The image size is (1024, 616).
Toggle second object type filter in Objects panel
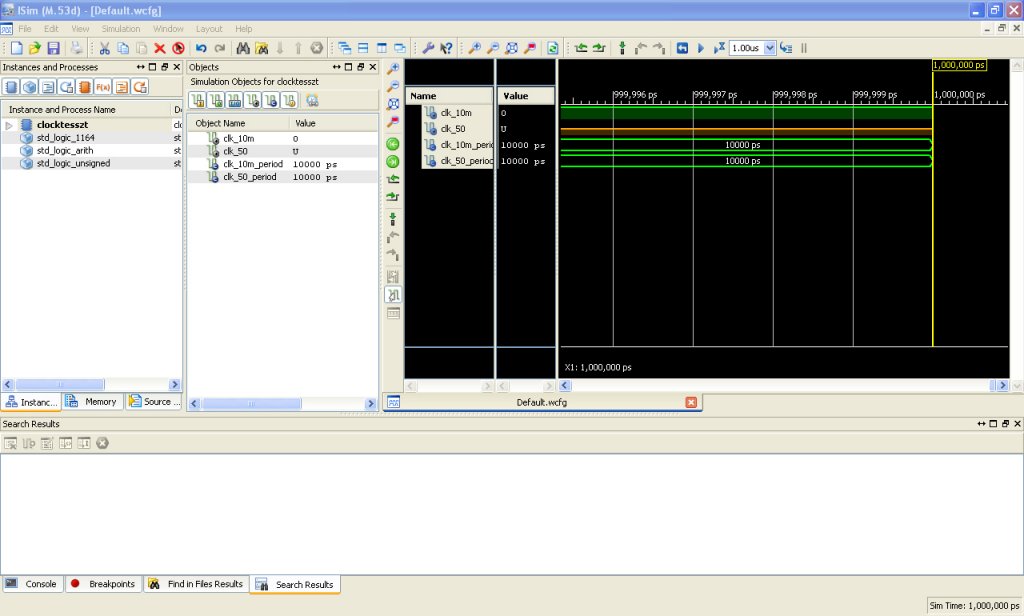point(216,100)
